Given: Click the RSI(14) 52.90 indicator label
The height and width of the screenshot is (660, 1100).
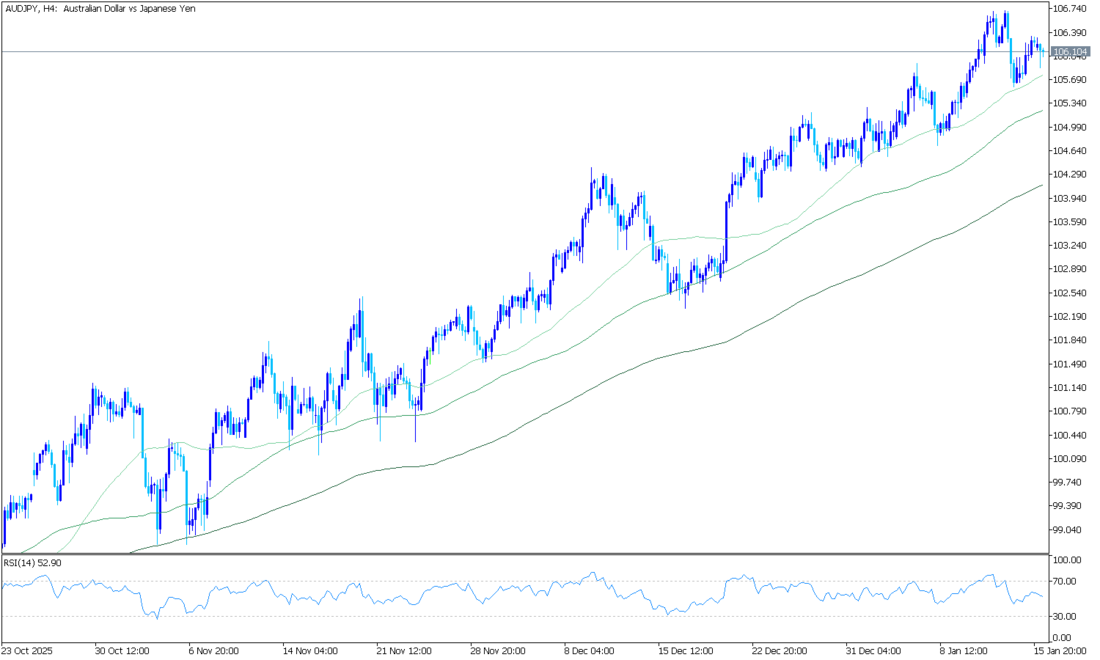Looking at the screenshot, I should coord(33,563).
